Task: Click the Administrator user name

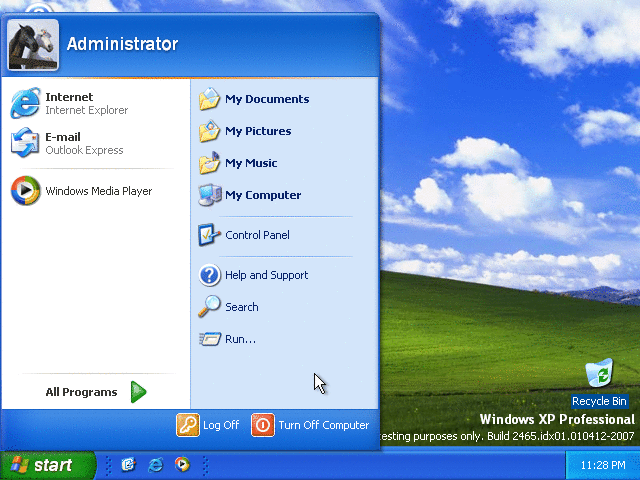Action: click(x=122, y=44)
